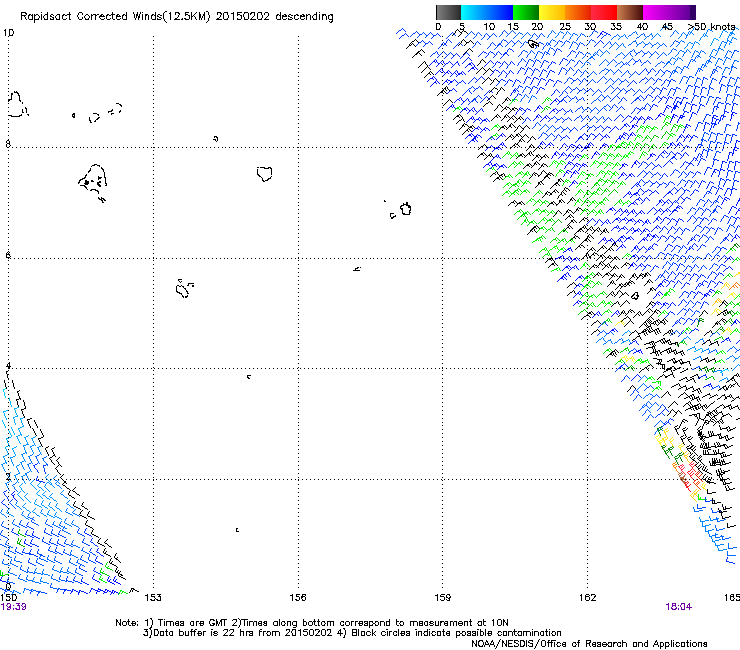Pick the red 30-35 knots legend segment
Image resolution: width=740 pixels, height=650 pixels.
tap(604, 12)
